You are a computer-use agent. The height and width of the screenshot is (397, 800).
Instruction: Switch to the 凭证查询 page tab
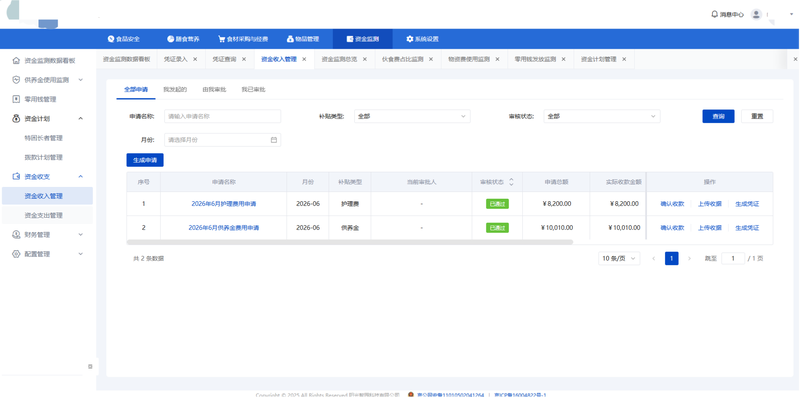224,59
